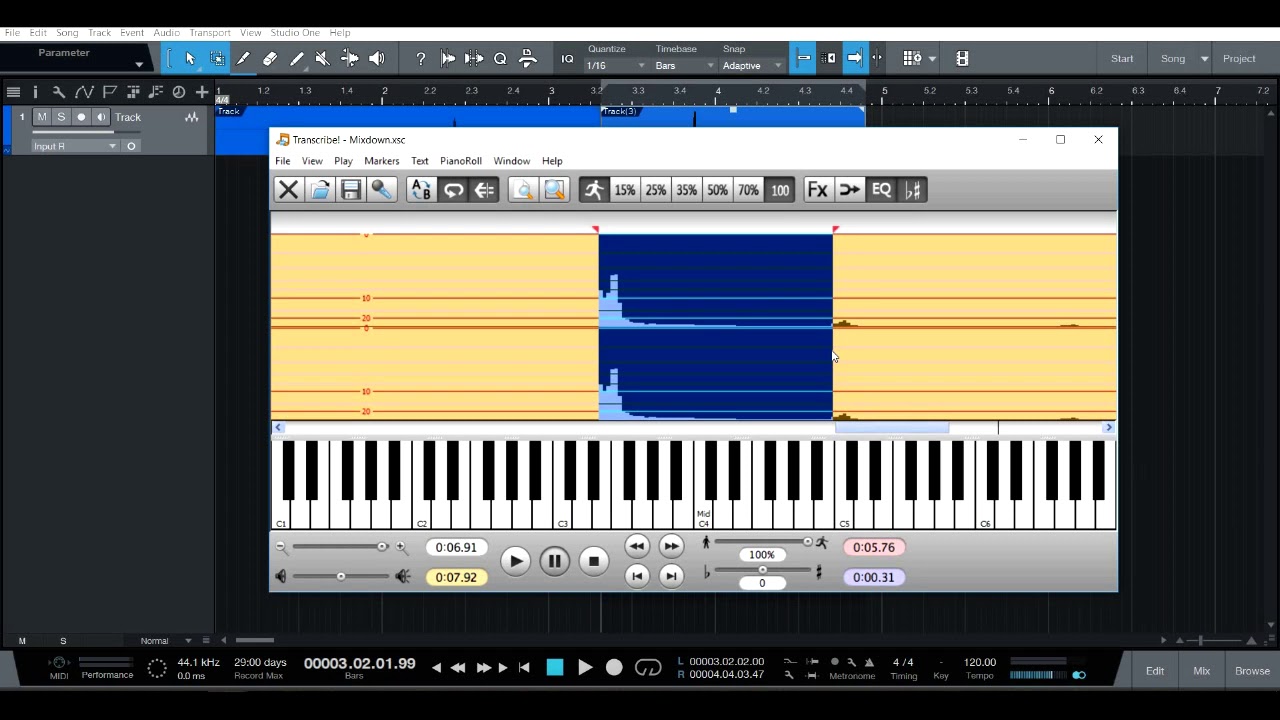Image resolution: width=1280 pixels, height=720 pixels.
Task: Click the record microphone icon in Transcribe!
Action: click(x=382, y=190)
